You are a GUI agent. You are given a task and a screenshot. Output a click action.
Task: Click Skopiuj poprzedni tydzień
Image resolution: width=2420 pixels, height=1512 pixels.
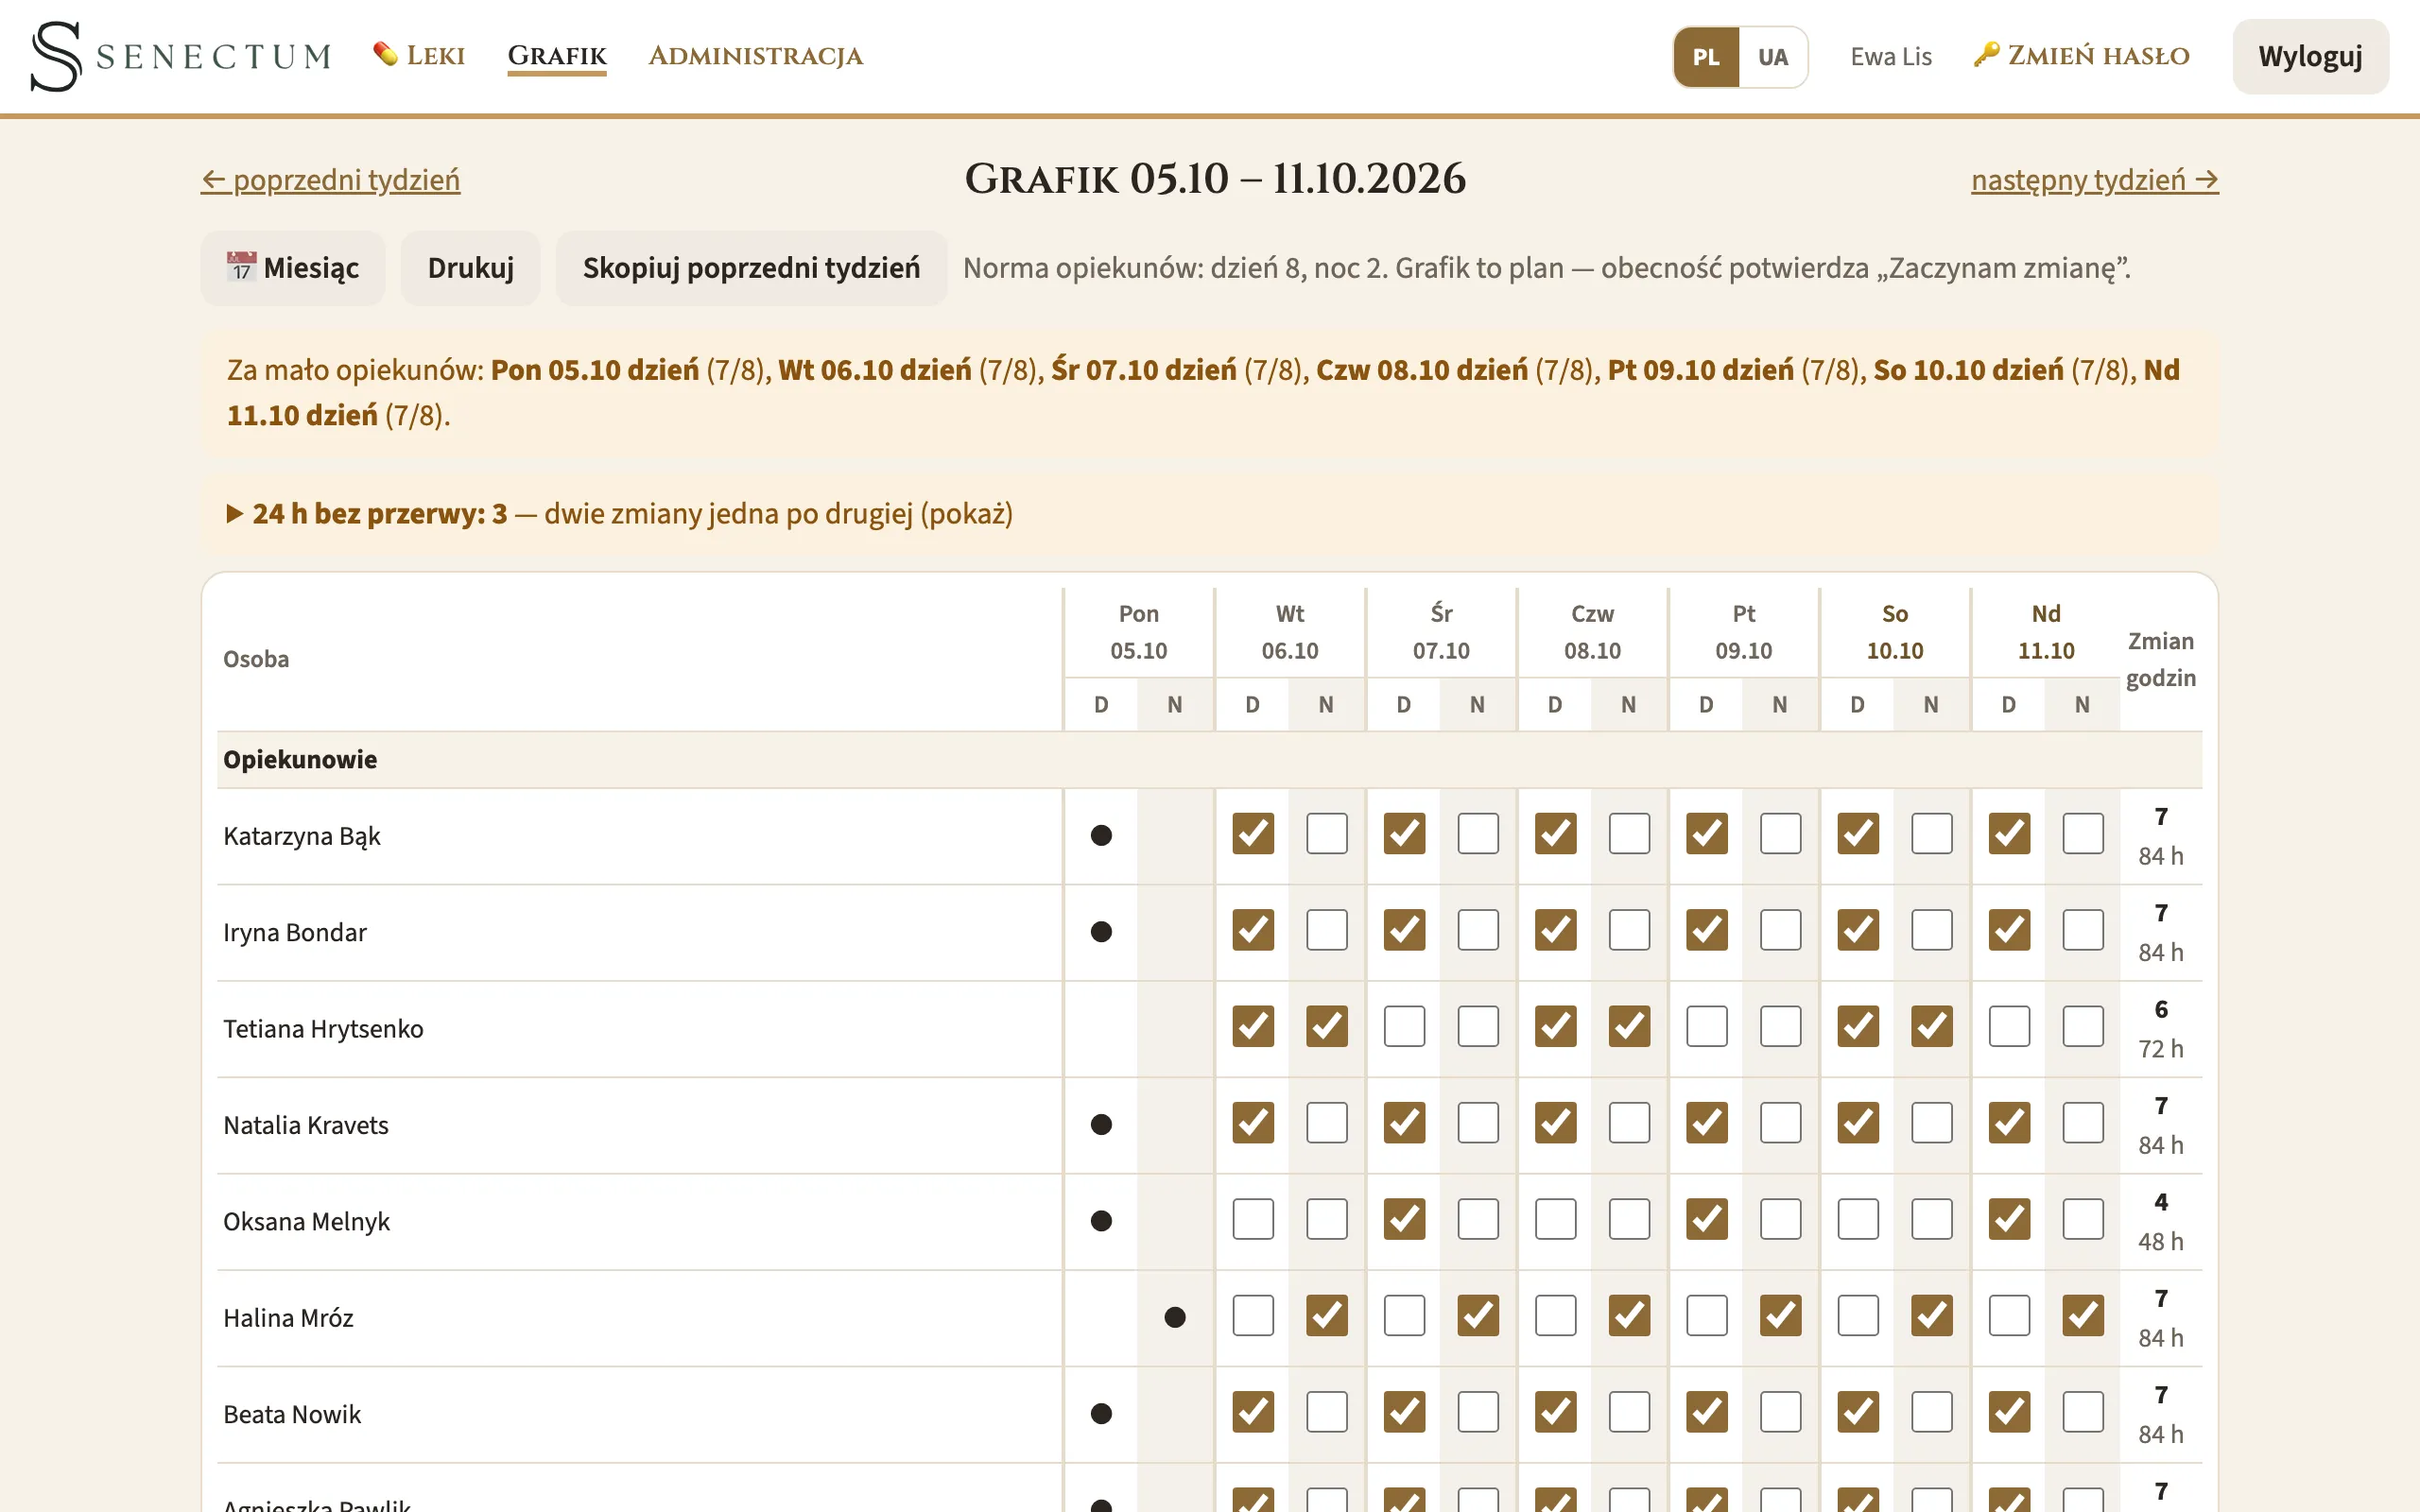(x=752, y=268)
